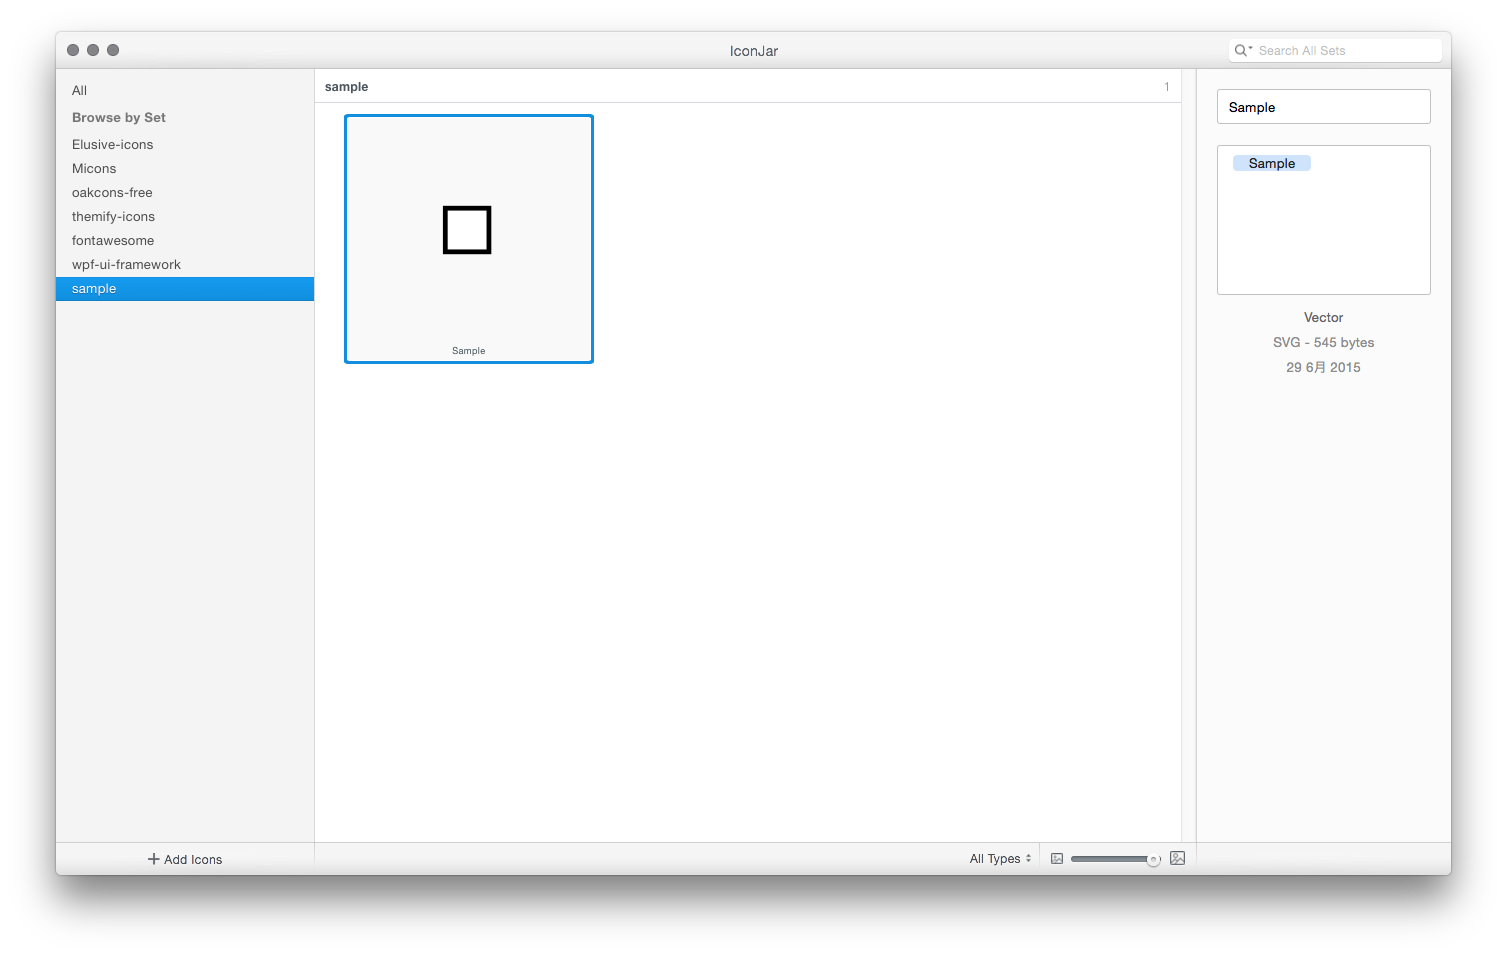Select the themify-icons set

[113, 217]
